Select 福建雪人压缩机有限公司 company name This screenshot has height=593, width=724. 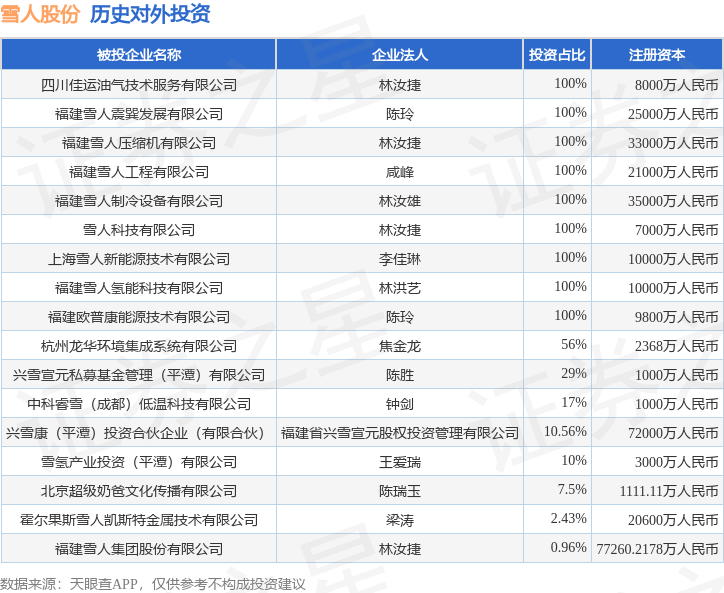[x=139, y=143]
